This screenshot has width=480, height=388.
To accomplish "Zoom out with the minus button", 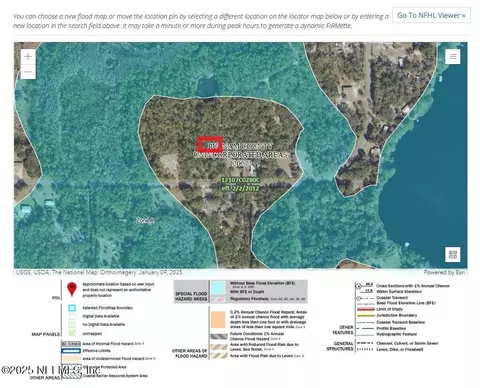I will click(x=28, y=72).
